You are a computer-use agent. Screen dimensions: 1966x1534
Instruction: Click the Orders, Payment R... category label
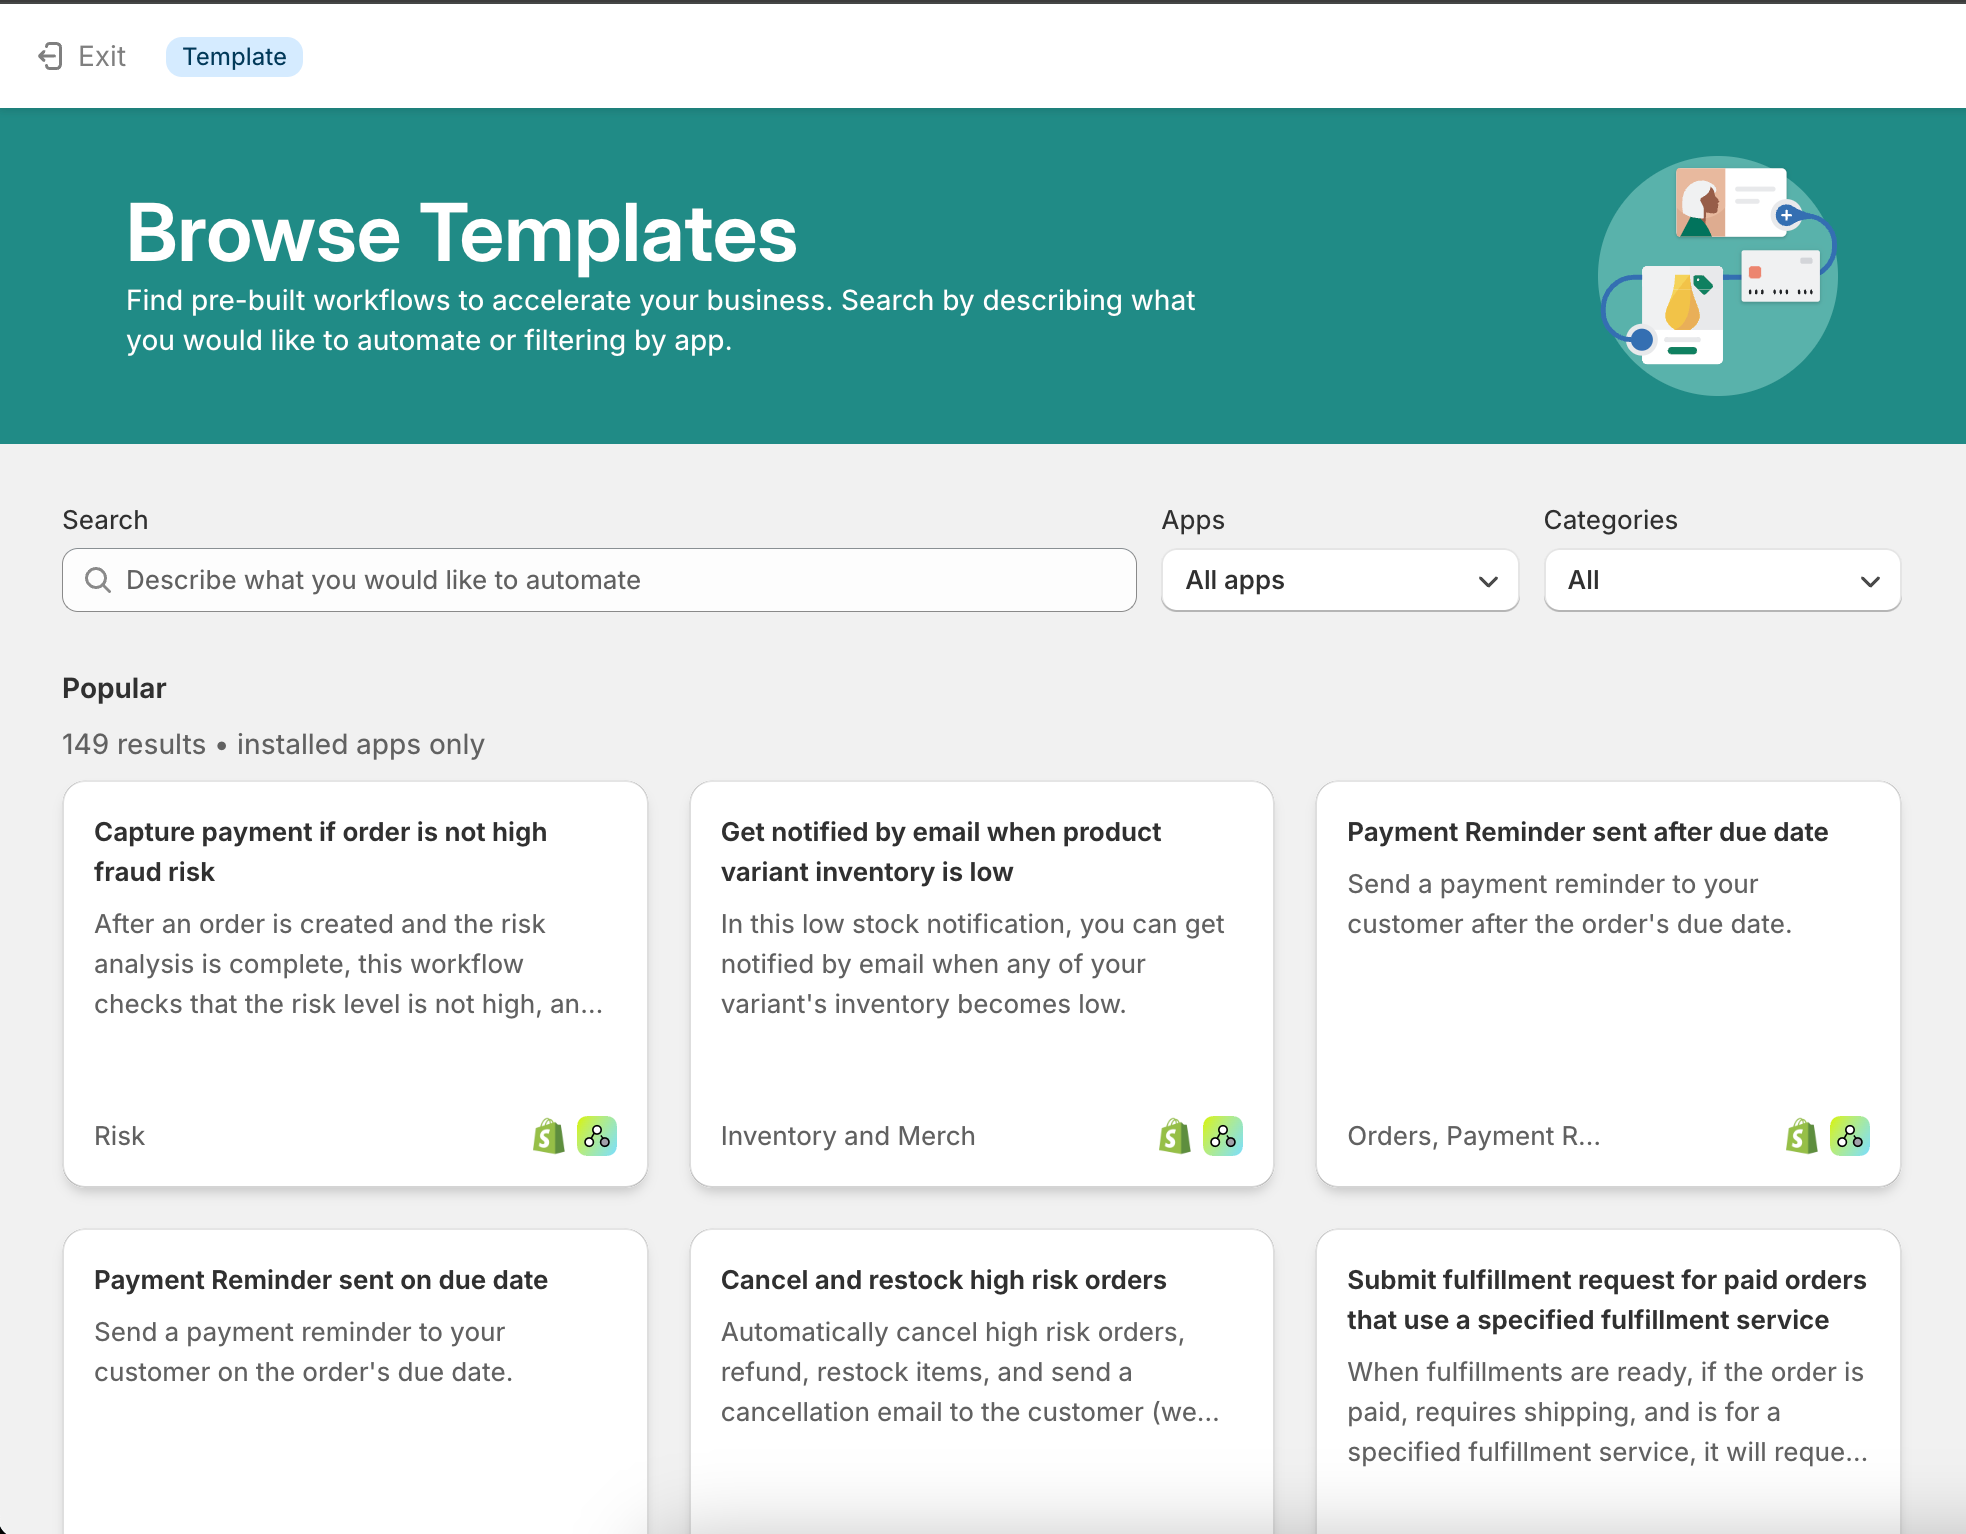(1474, 1136)
